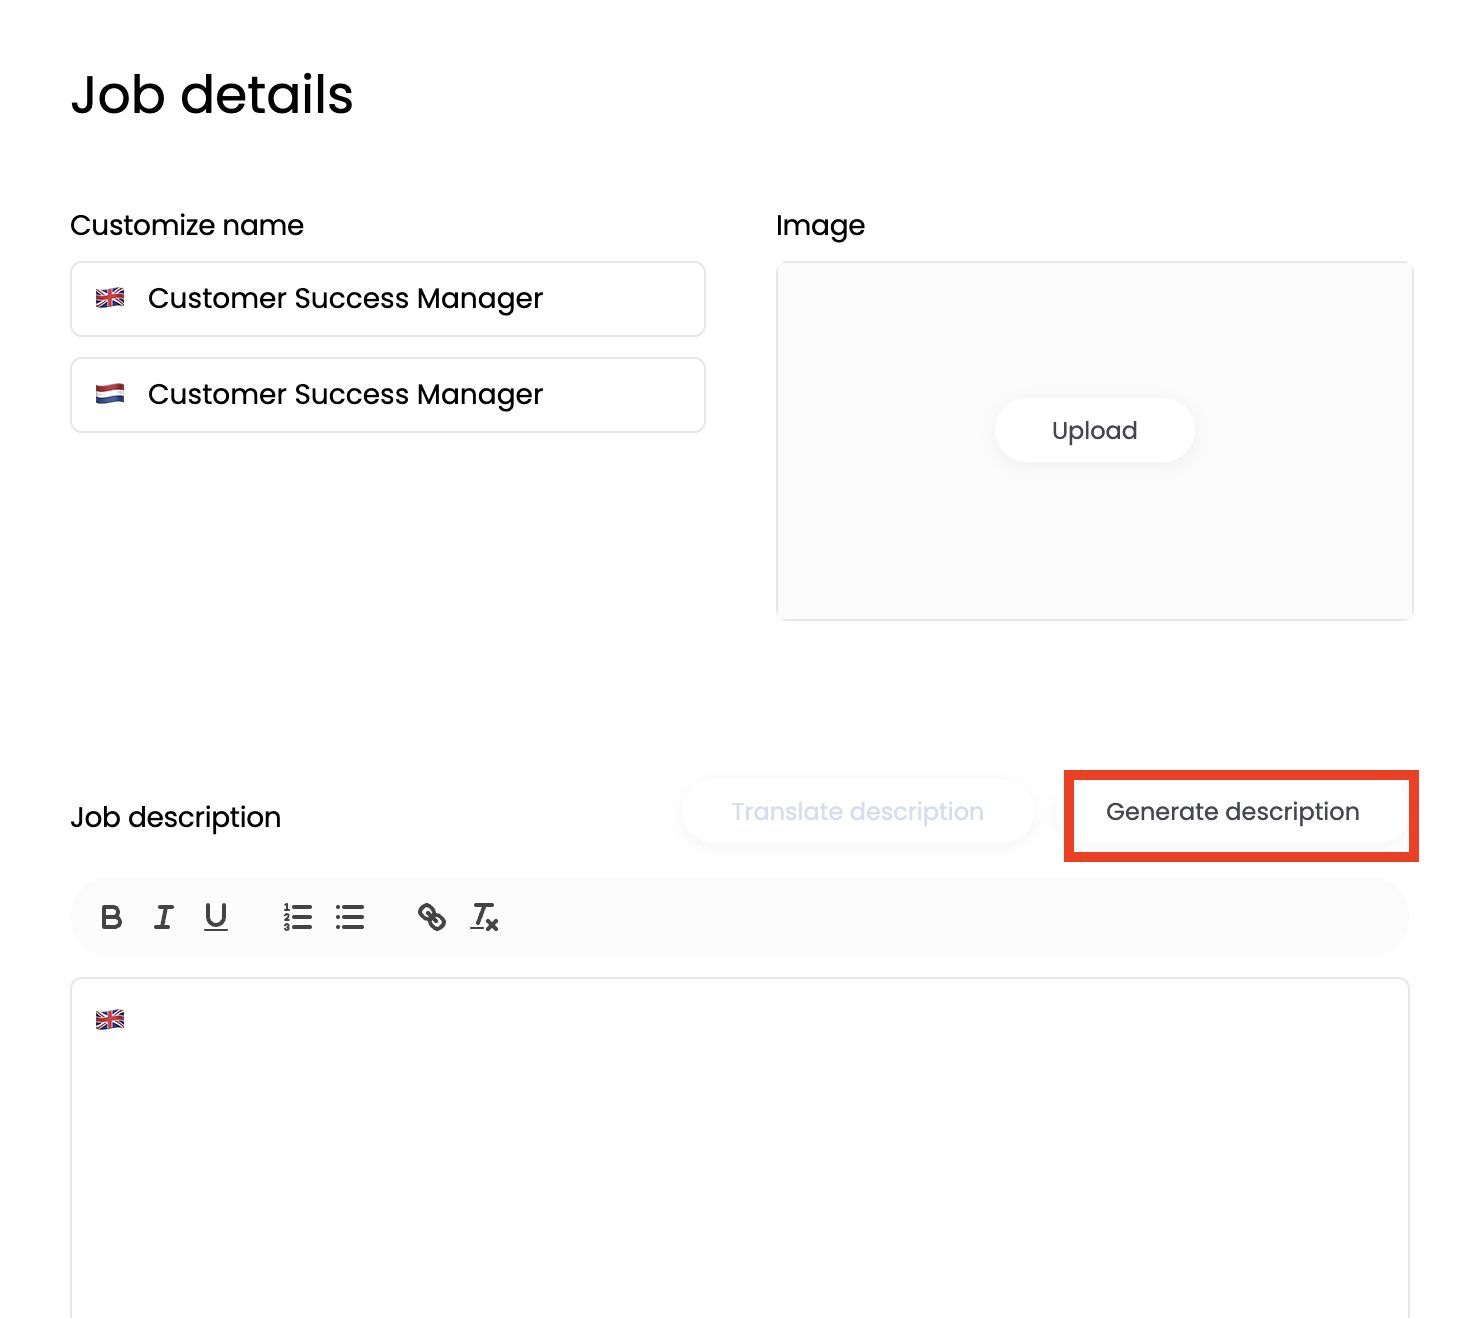
Task: Click the UK flag inside the description editor
Action: tap(110, 1019)
